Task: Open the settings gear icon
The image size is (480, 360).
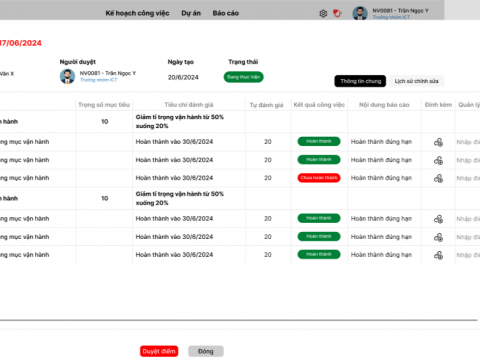Action: pos(323,13)
